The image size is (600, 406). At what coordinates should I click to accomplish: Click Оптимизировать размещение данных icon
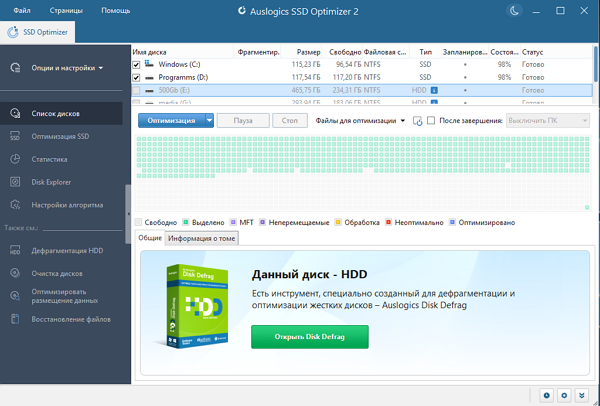[15, 296]
